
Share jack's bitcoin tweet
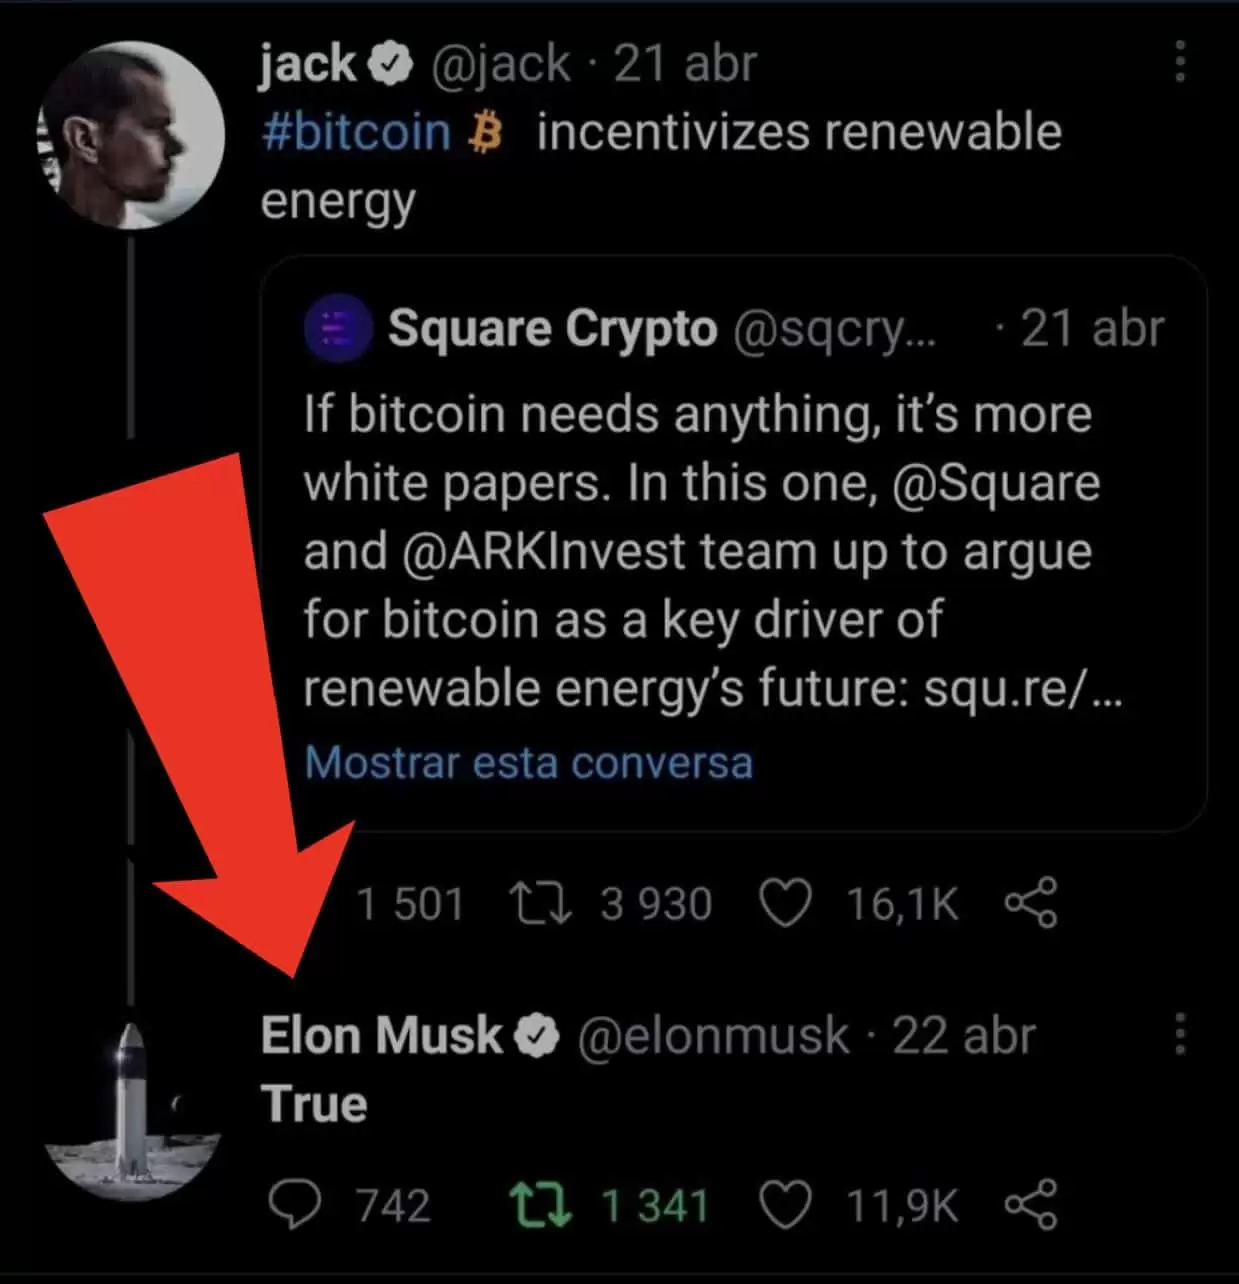(1030, 903)
